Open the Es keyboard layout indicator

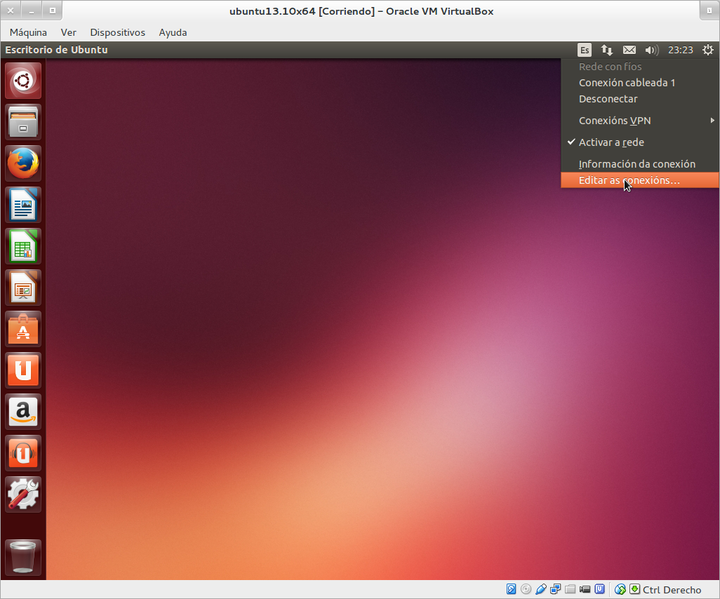[584, 50]
